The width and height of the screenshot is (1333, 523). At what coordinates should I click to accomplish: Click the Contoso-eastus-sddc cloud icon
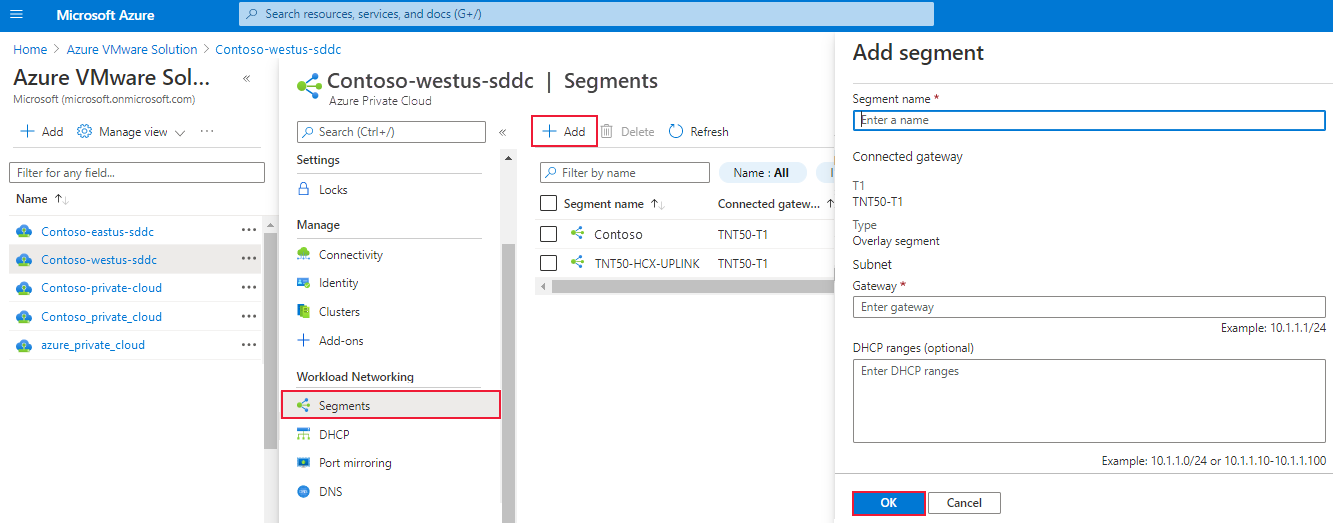[25, 231]
